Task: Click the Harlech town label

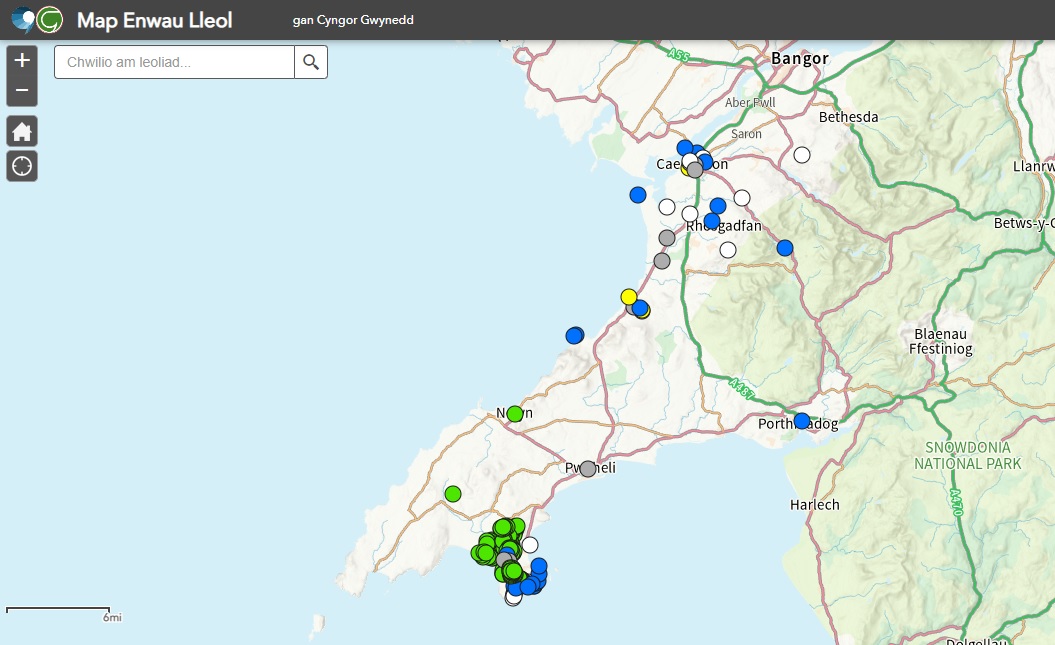Action: 815,505
